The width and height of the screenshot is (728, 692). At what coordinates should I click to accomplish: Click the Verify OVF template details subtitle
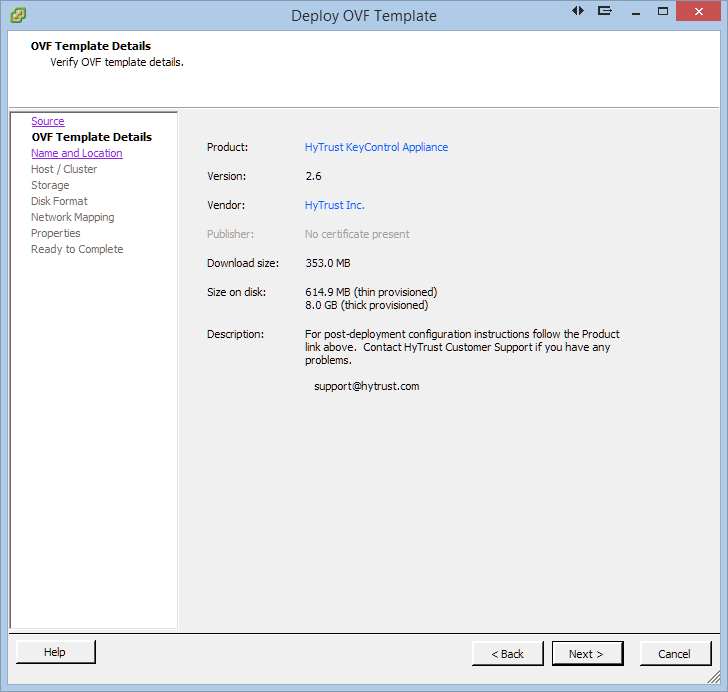click(x=117, y=62)
